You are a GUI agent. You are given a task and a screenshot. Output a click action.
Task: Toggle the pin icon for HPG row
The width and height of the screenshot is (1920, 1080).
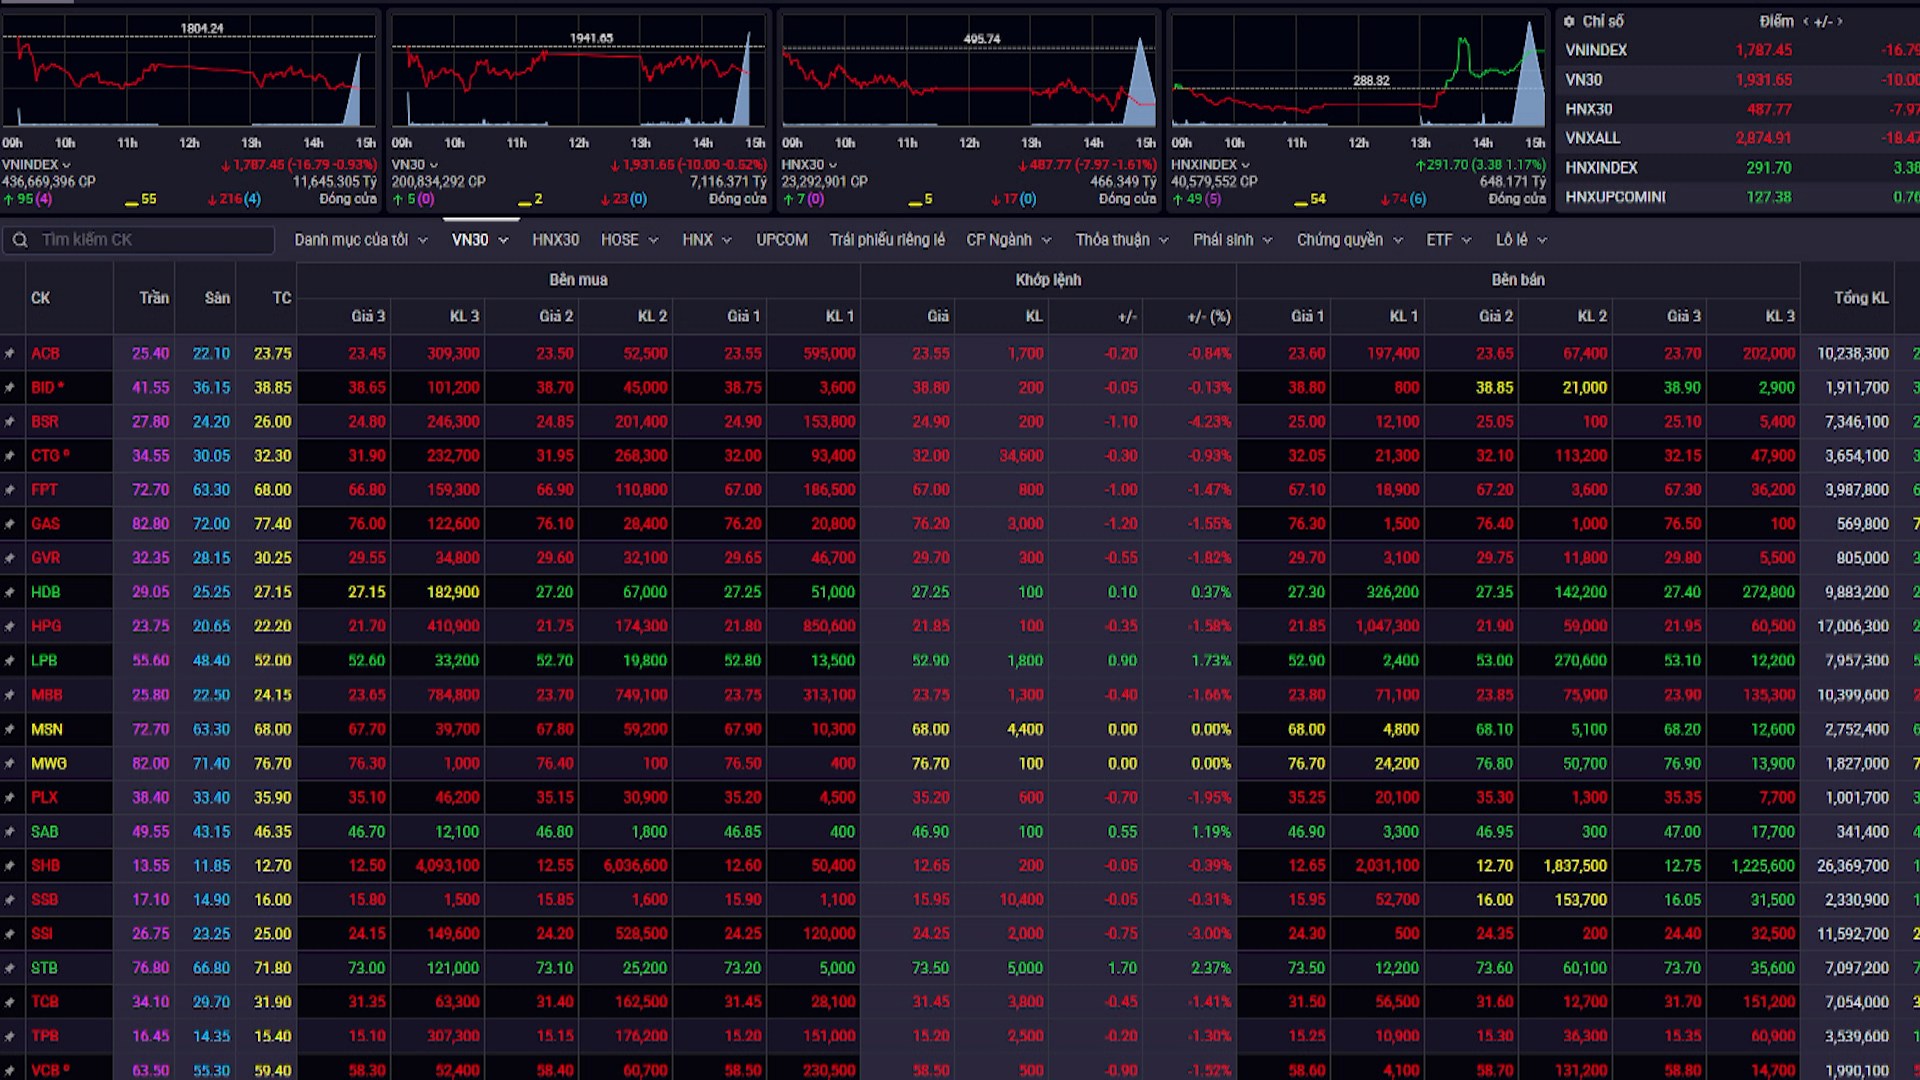tap(10, 626)
